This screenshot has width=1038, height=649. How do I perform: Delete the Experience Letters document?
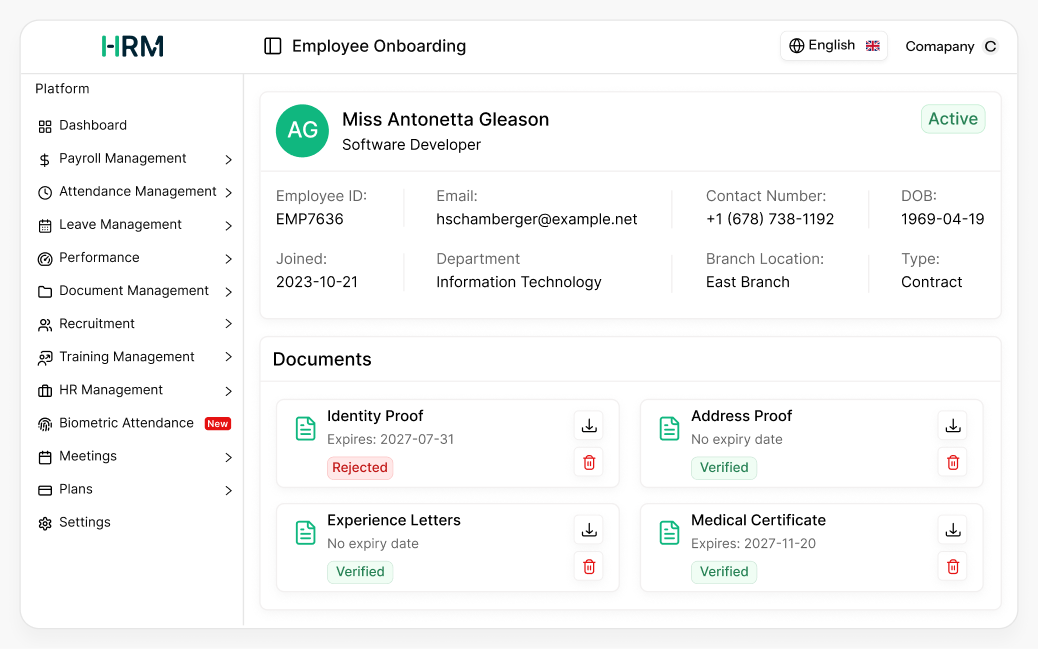[x=588, y=566]
